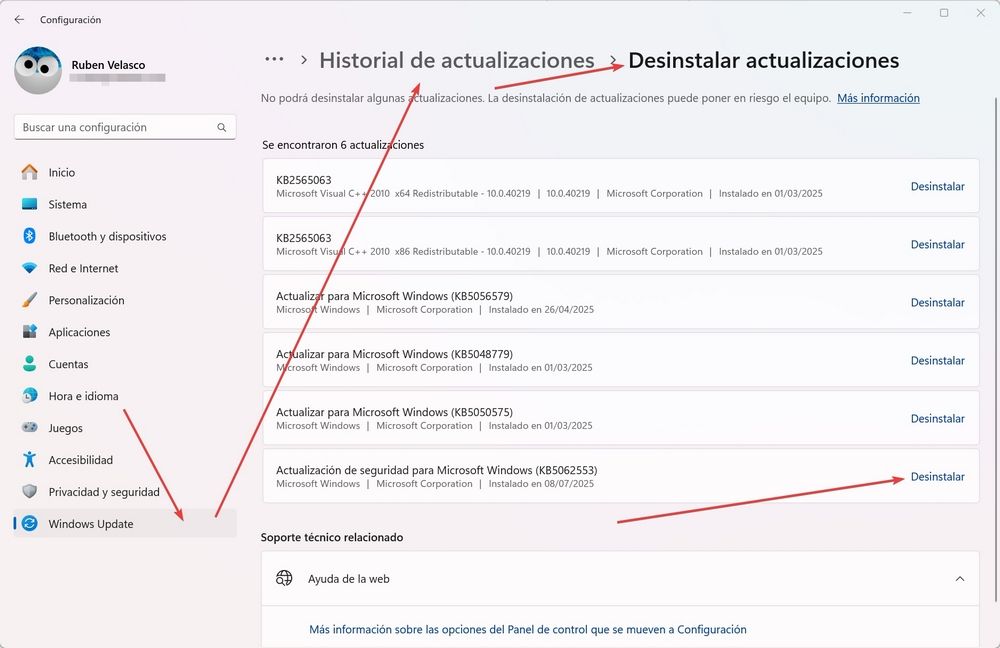The width and height of the screenshot is (1000, 648).
Task: Navigate to Historial de actualizaciones breadcrumb
Action: [457, 59]
